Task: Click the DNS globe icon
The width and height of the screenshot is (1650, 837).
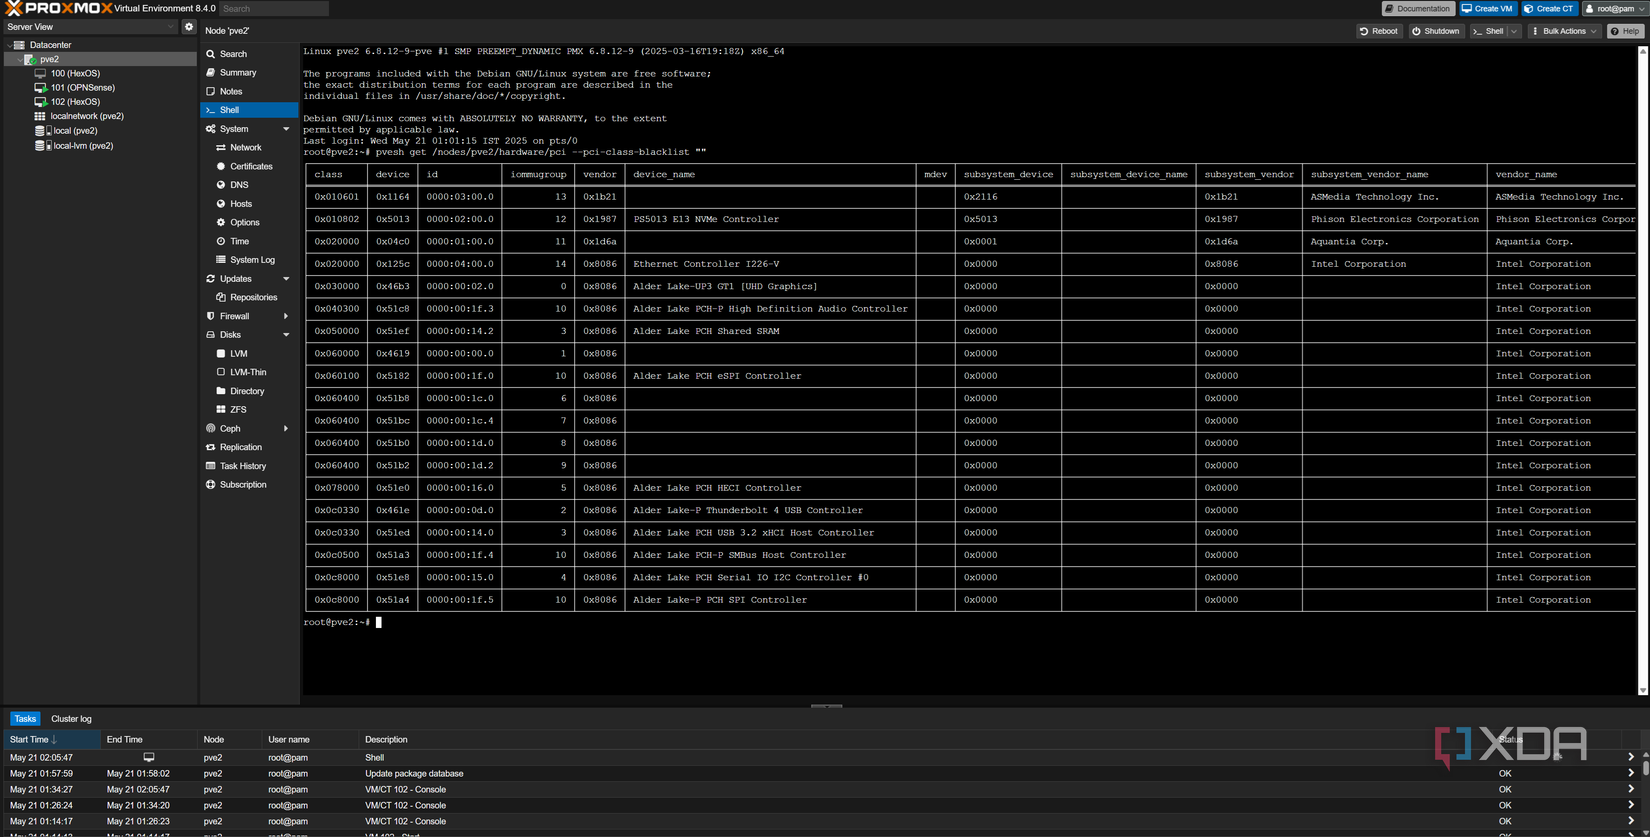Action: [221, 185]
